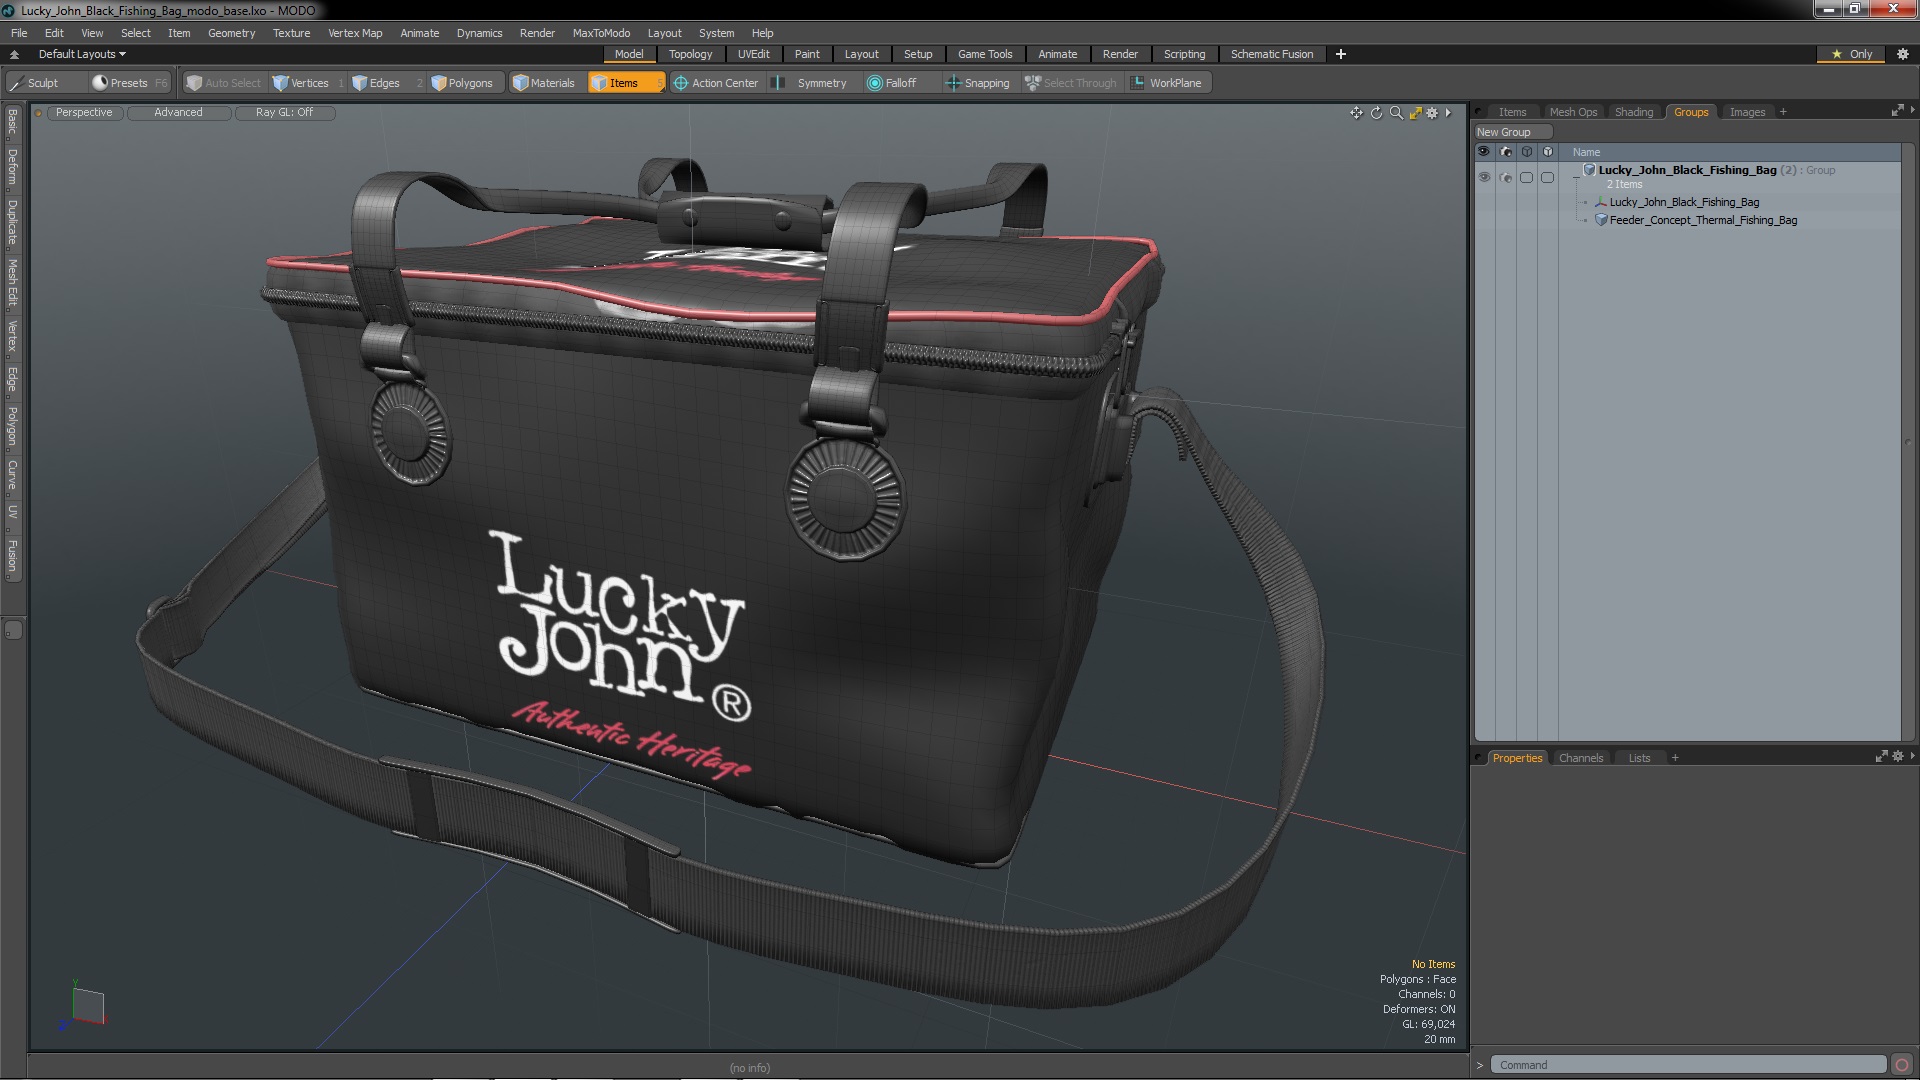
Task: Expand the Groups panel to full size
Action: click(x=1897, y=111)
